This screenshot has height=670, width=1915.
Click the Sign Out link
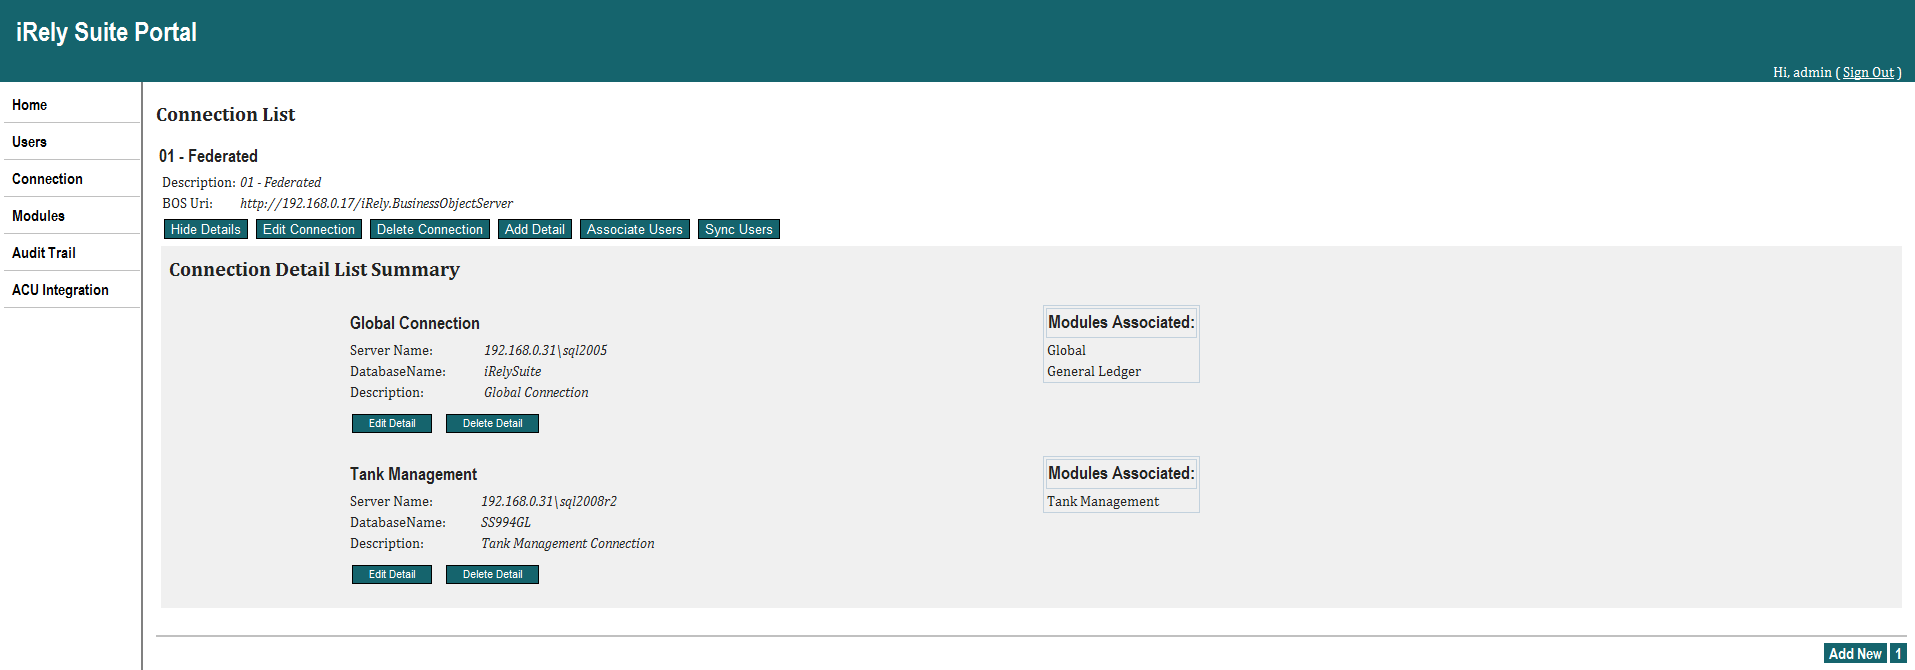(x=1868, y=72)
